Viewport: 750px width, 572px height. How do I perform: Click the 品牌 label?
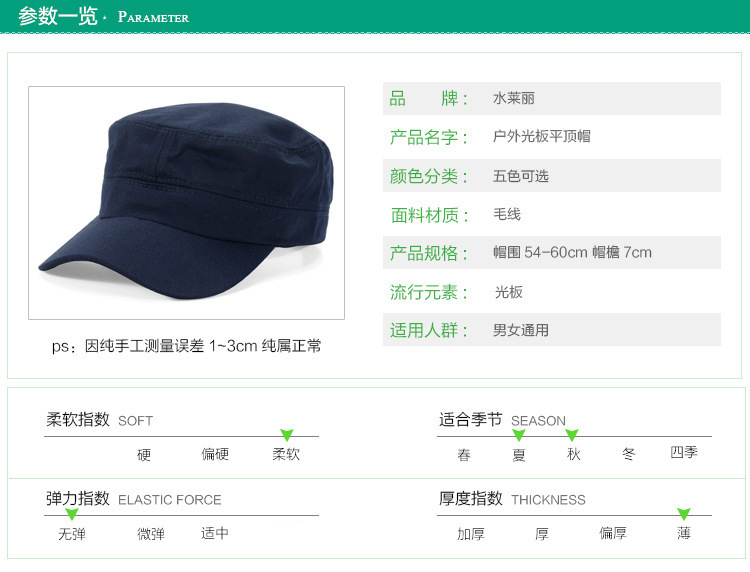point(428,99)
